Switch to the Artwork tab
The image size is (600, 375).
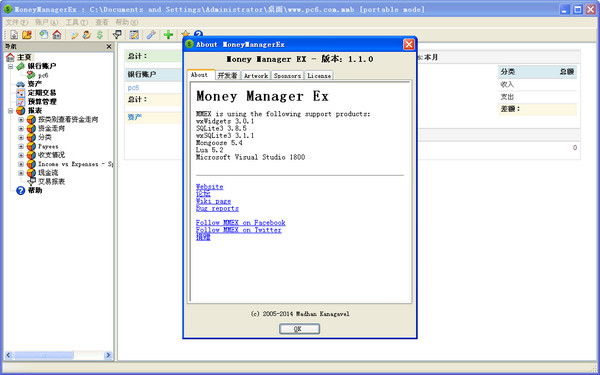256,76
